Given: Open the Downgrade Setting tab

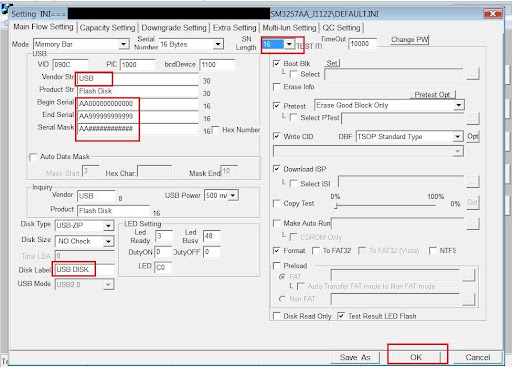Looking at the screenshot, I should click(174, 28).
